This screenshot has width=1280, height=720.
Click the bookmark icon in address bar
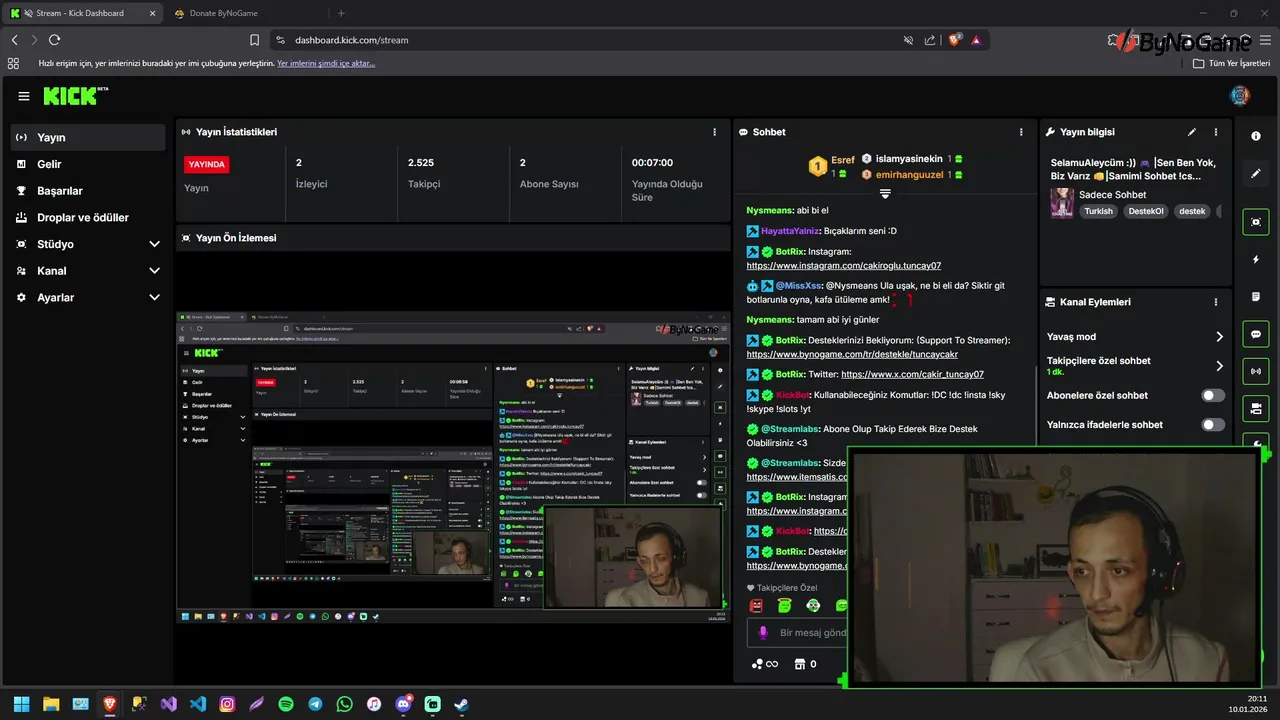point(255,40)
